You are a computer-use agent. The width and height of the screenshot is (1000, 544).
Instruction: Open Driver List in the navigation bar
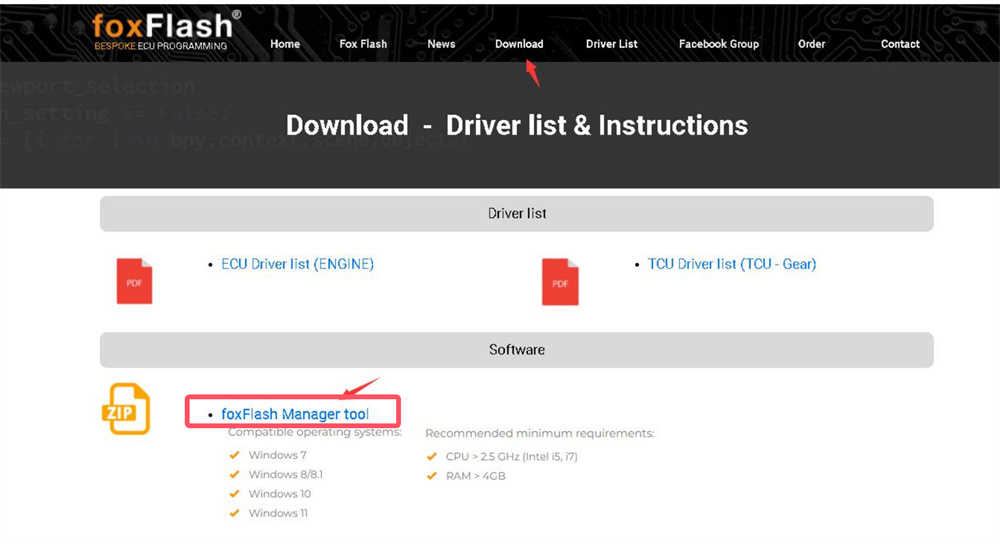612,44
